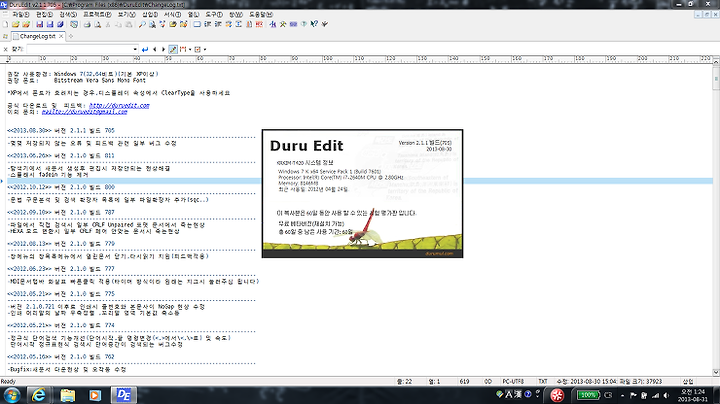Find next match with right arrow
Screen dimensions: 720x404
[x=163, y=49]
